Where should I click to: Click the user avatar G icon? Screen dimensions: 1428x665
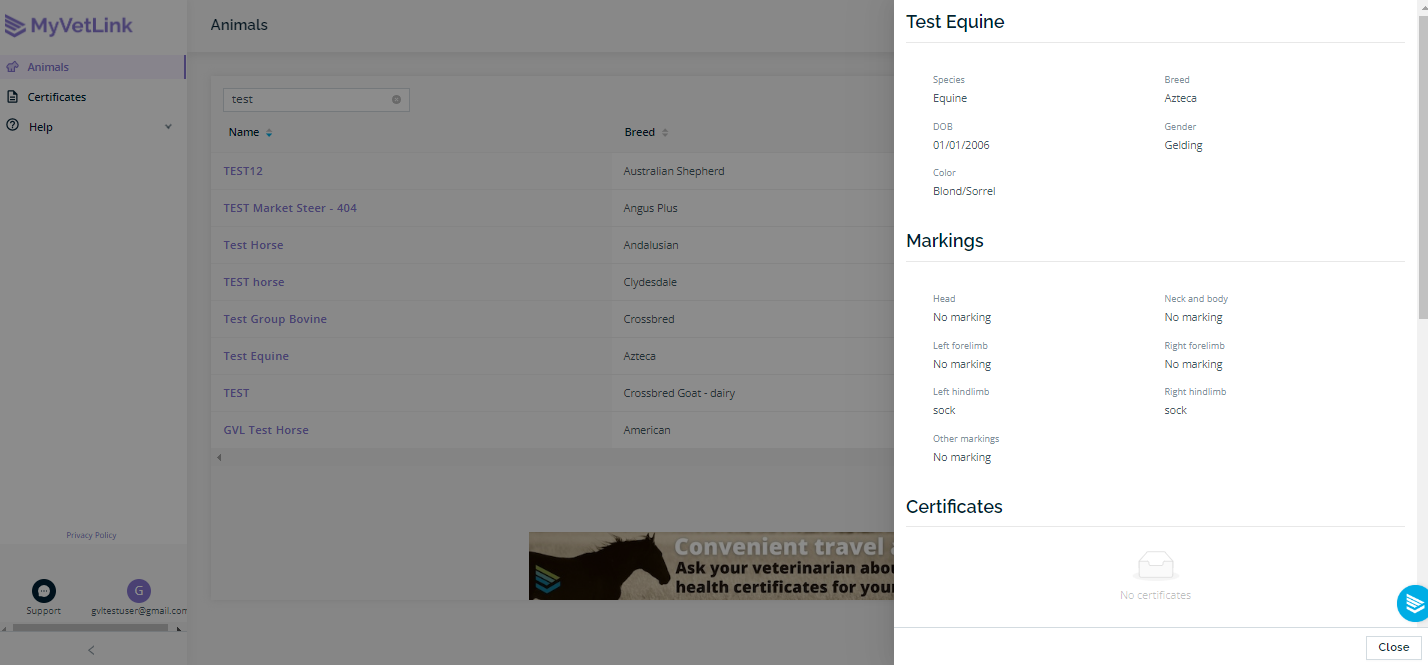pos(139,590)
